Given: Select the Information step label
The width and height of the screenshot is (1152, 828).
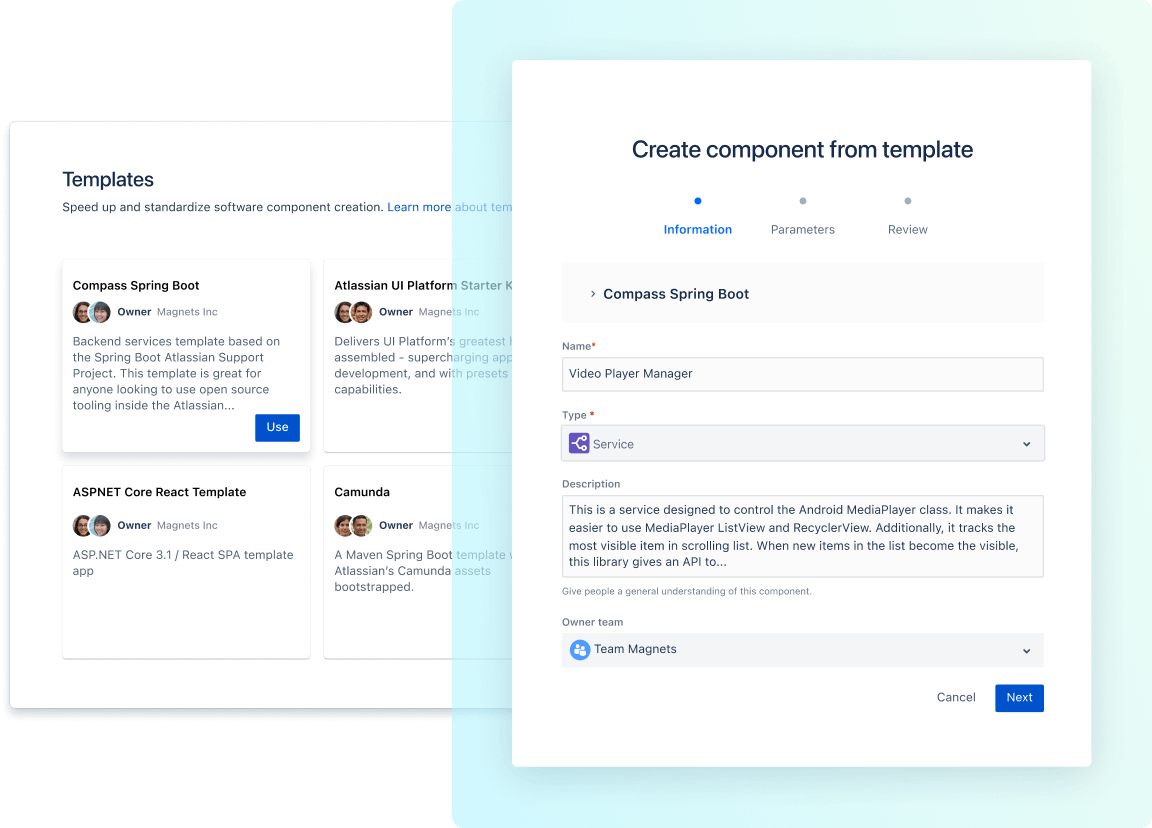Looking at the screenshot, I should click(697, 229).
